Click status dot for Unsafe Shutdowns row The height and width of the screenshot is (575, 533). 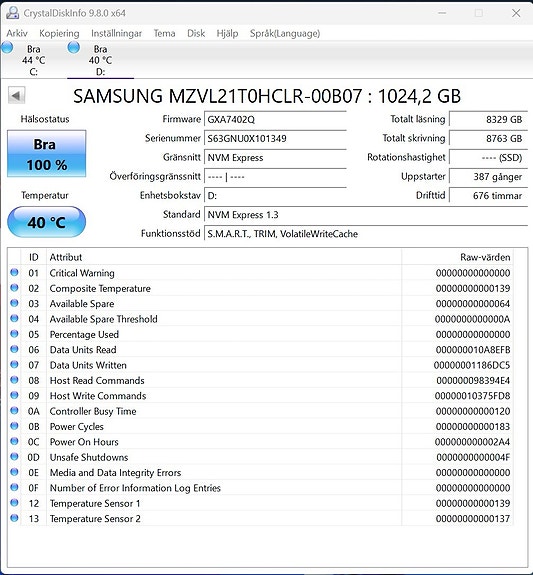14,457
